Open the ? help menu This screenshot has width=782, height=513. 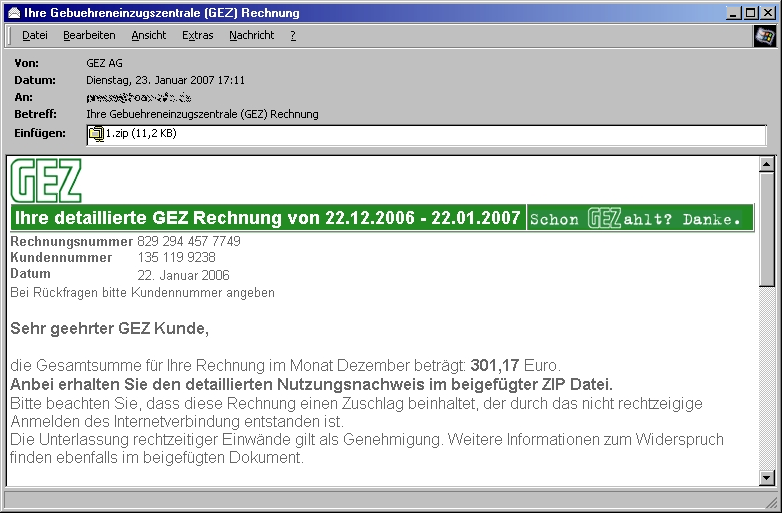coord(293,35)
